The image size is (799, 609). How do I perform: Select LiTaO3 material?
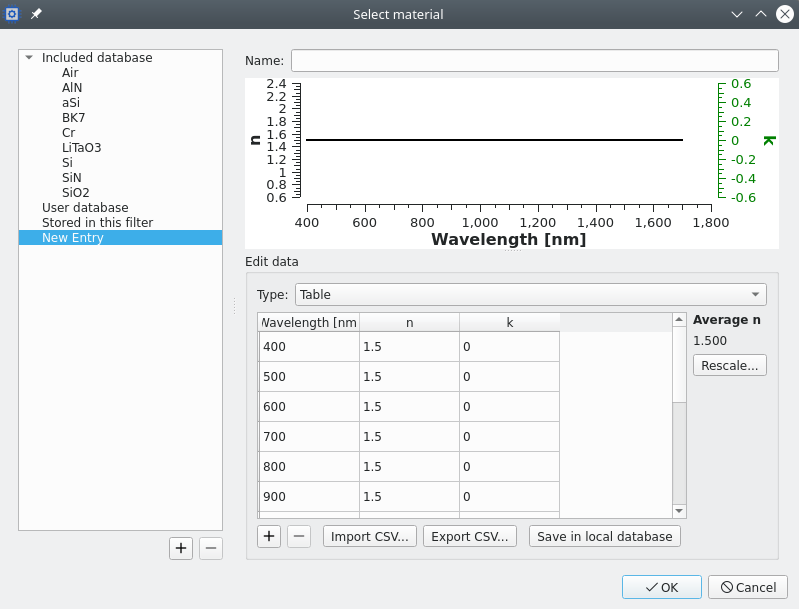pyautogui.click(x=82, y=148)
